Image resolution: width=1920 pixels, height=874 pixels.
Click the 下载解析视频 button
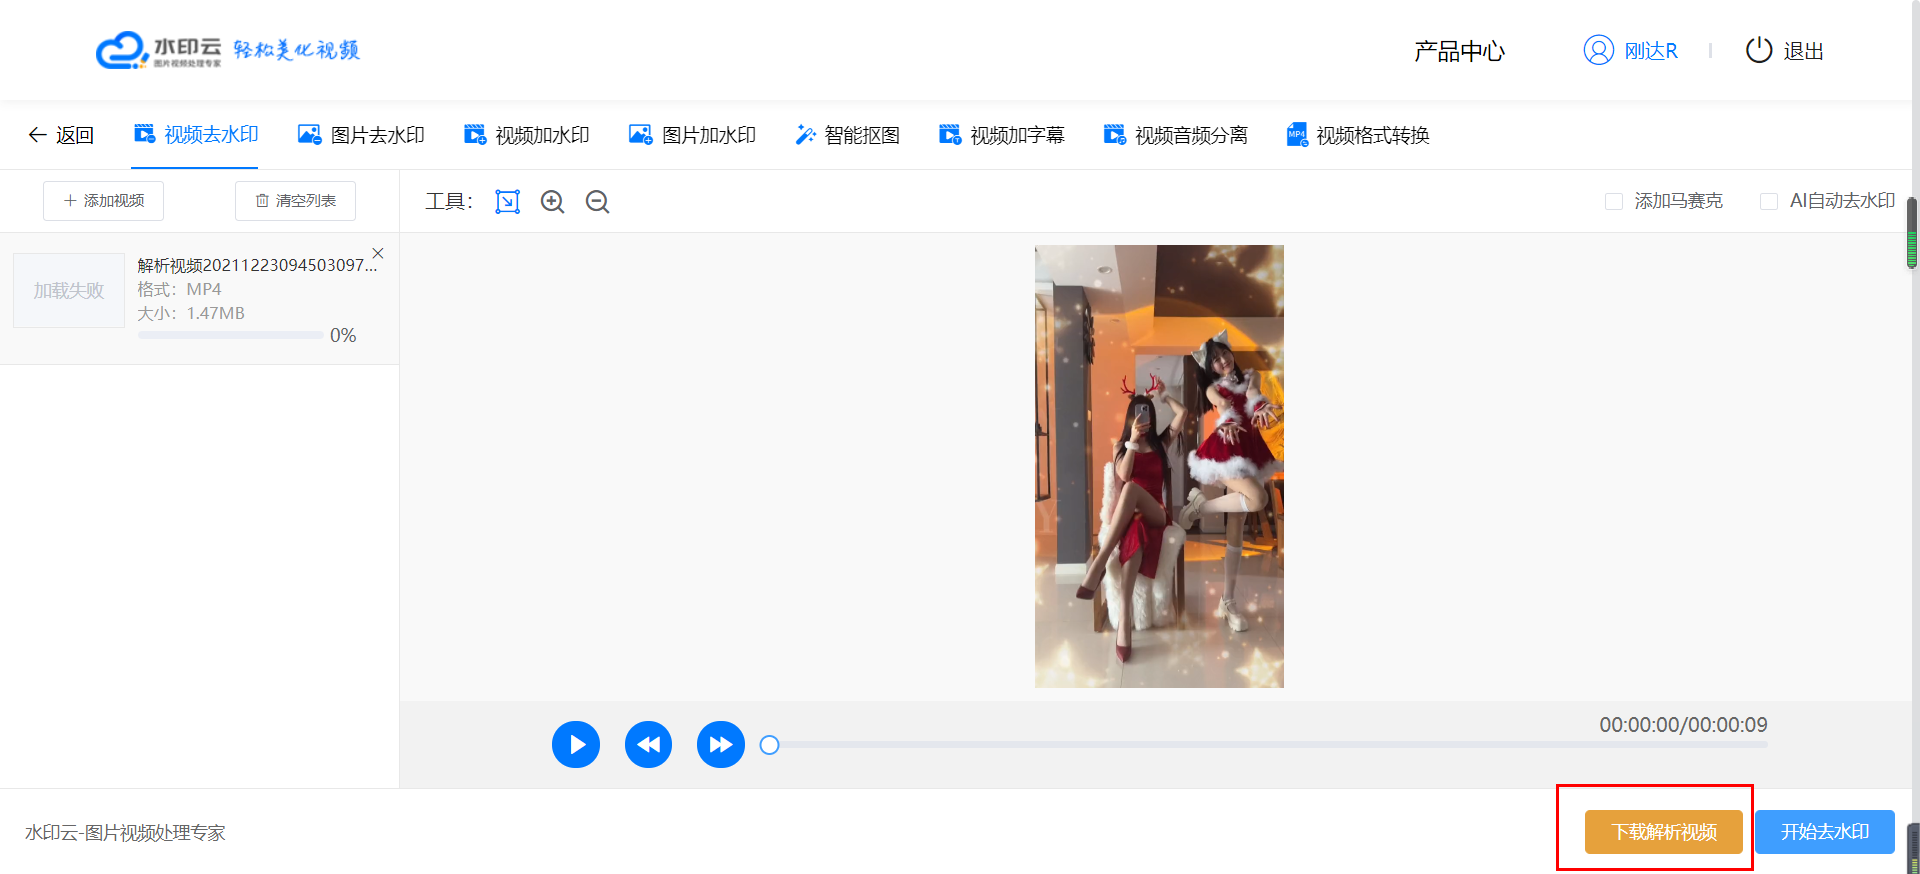[1663, 832]
